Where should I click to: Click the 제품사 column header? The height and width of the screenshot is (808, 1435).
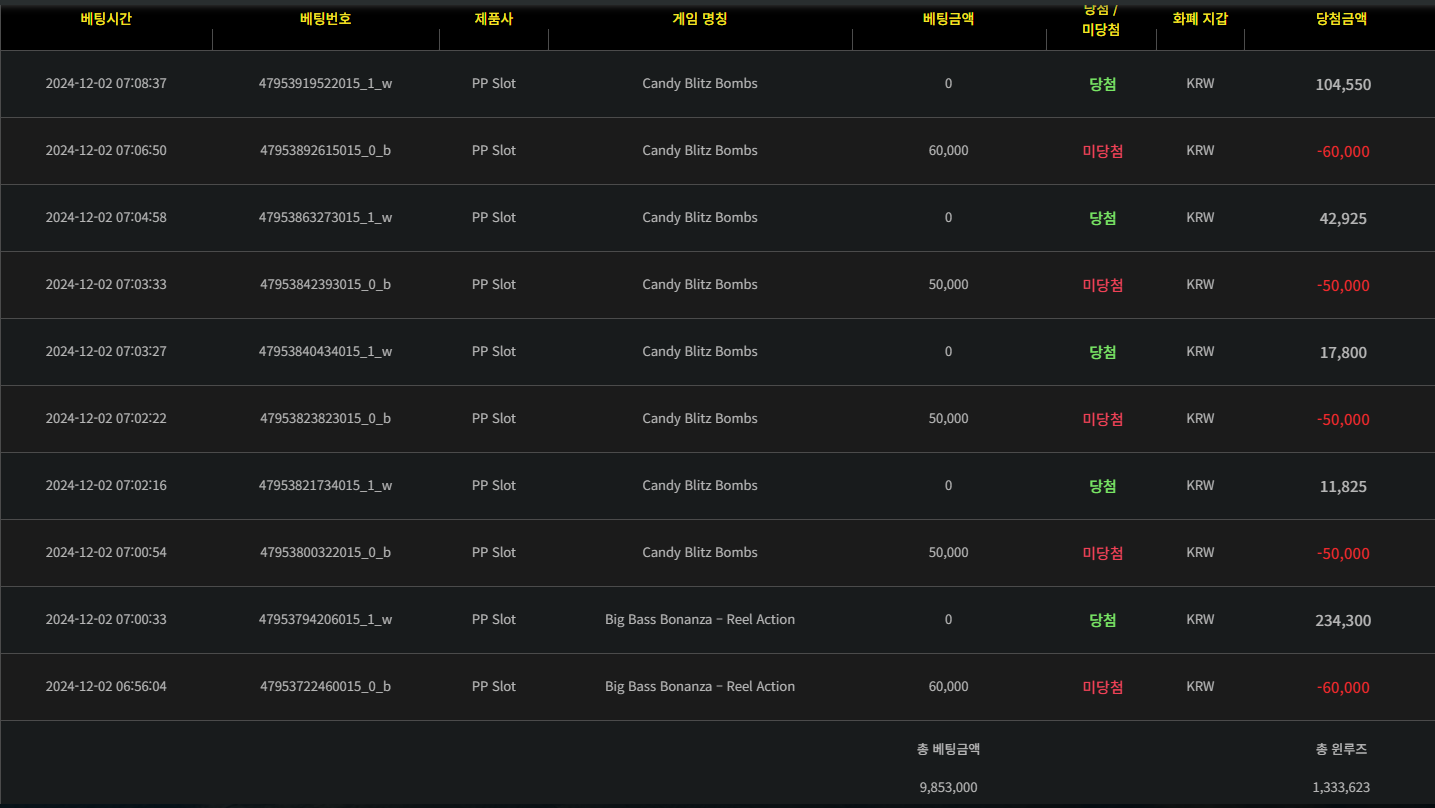[494, 19]
